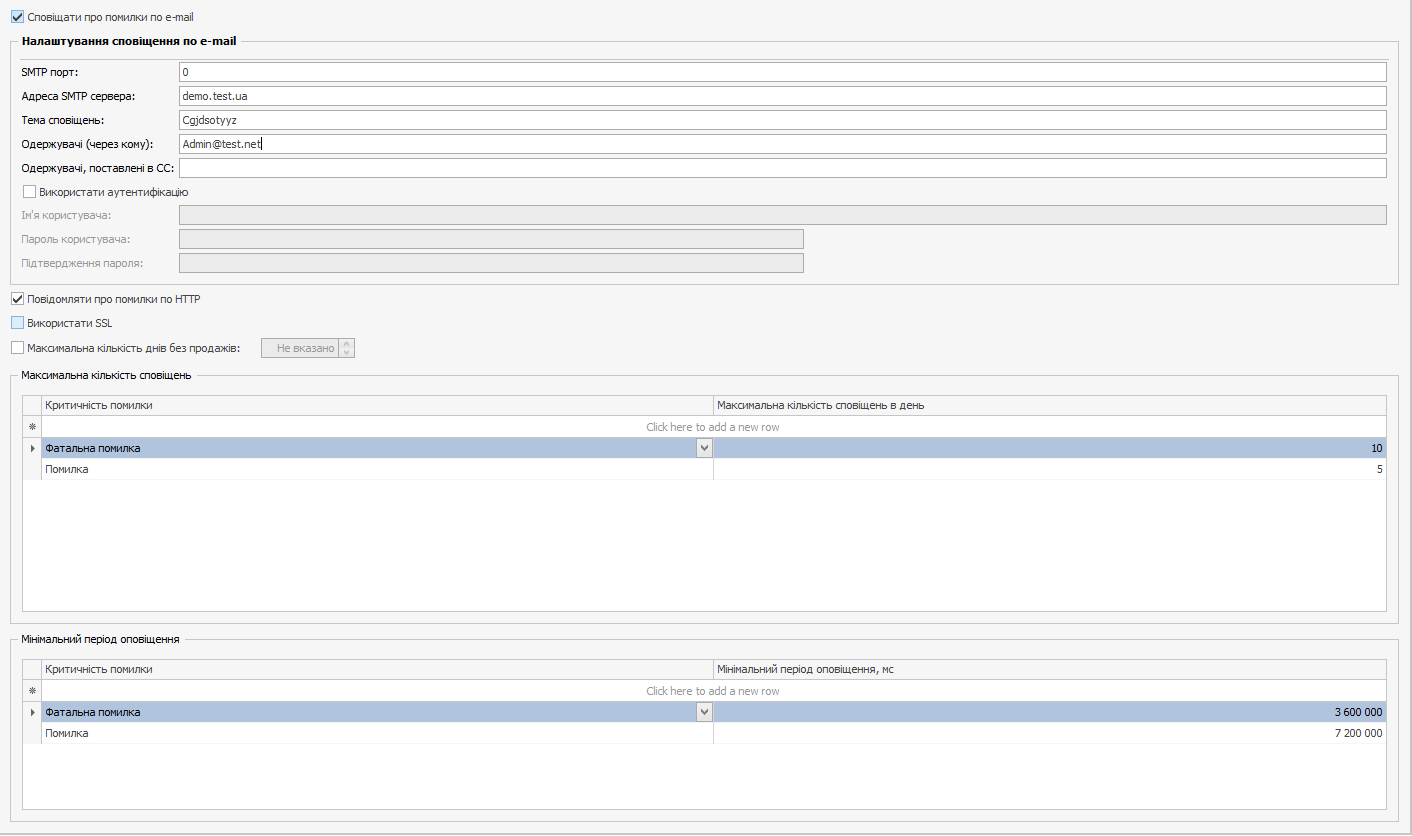Screen dimensions: 1412x836
Task: Uncheck the e-mail error notification checkbox
Action: [x=17, y=17]
